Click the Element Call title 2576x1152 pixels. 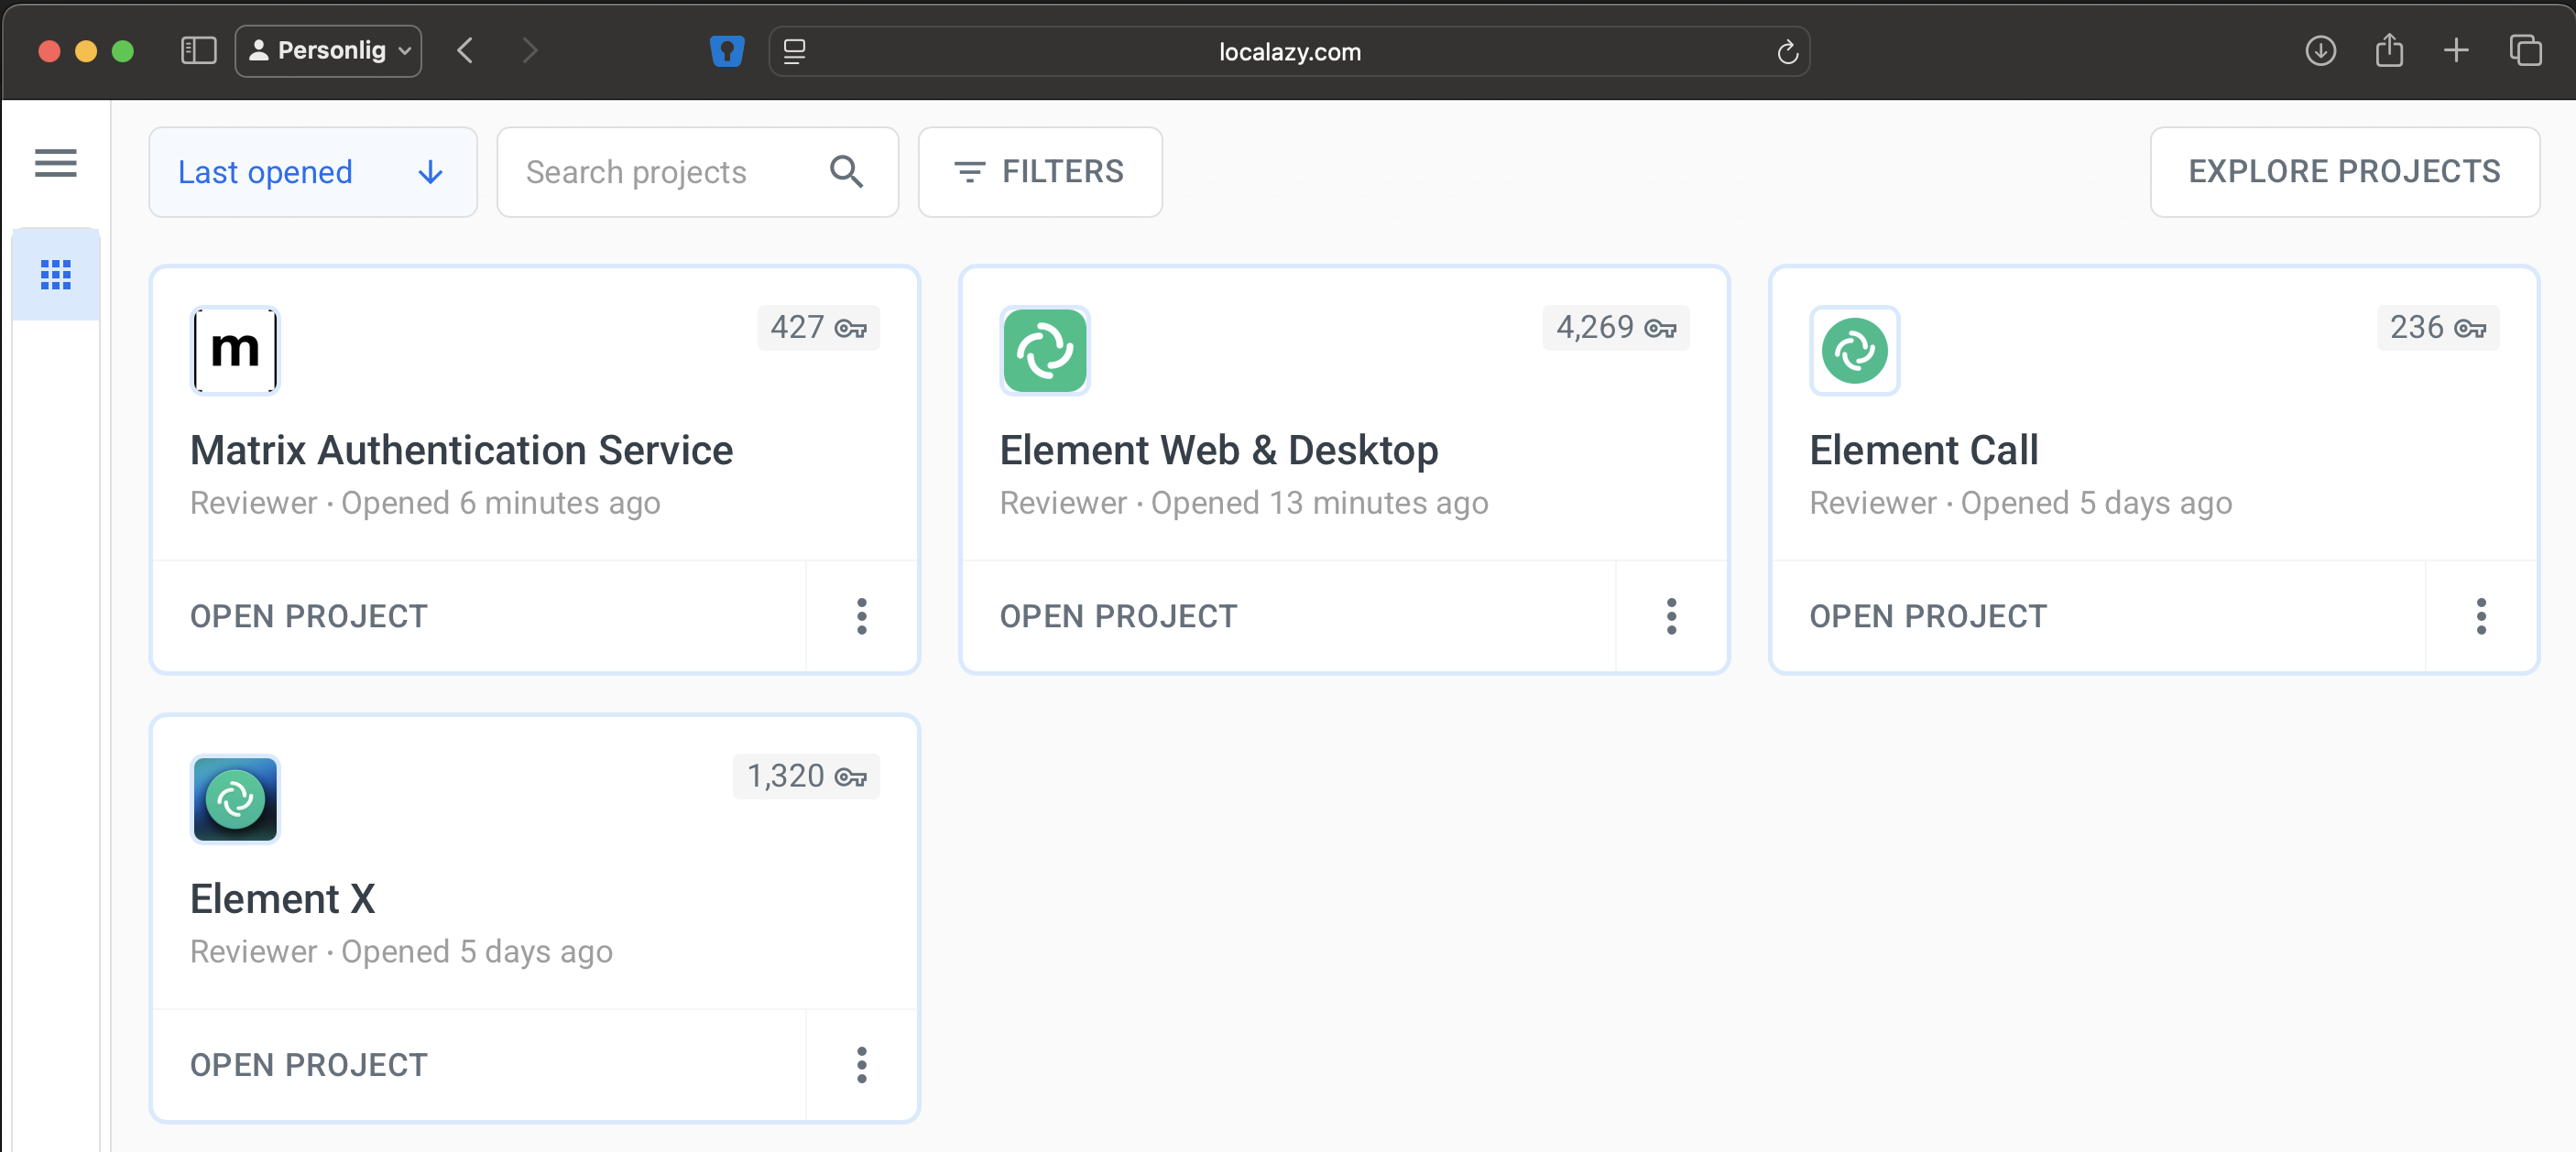pyautogui.click(x=1924, y=450)
